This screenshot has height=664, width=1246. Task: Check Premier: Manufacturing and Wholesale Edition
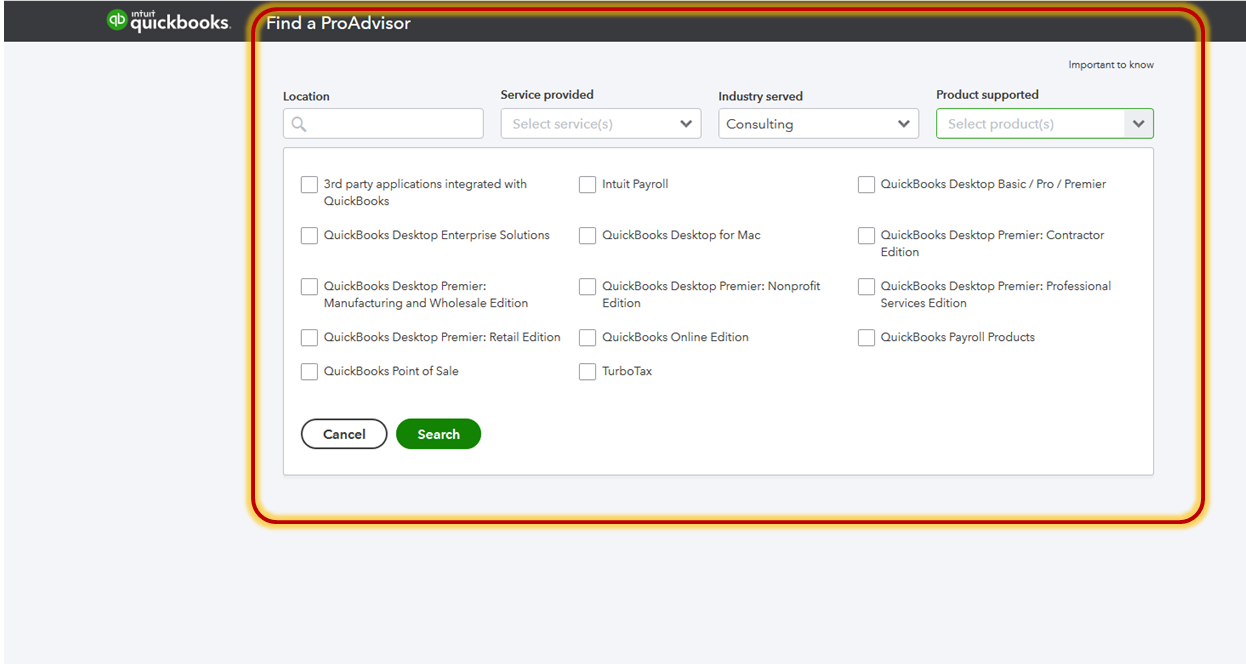[x=310, y=287]
